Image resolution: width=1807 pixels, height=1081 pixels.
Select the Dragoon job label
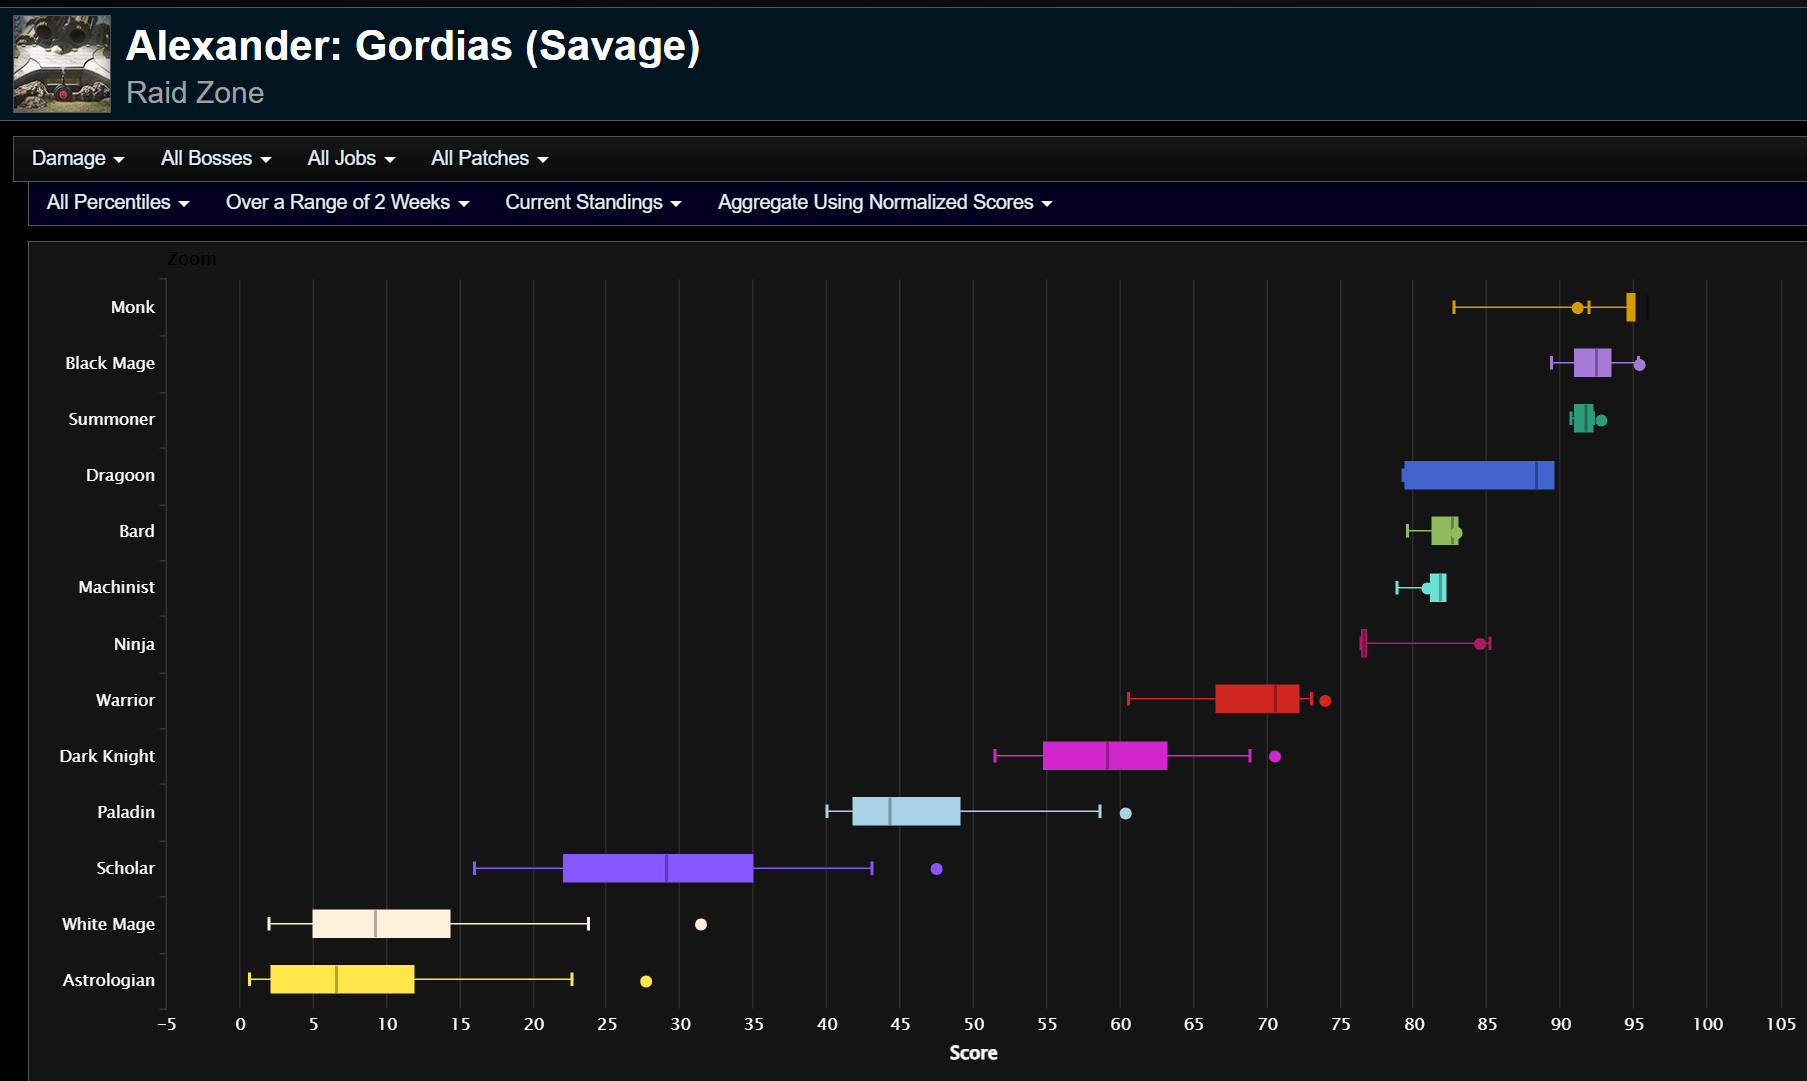[120, 475]
